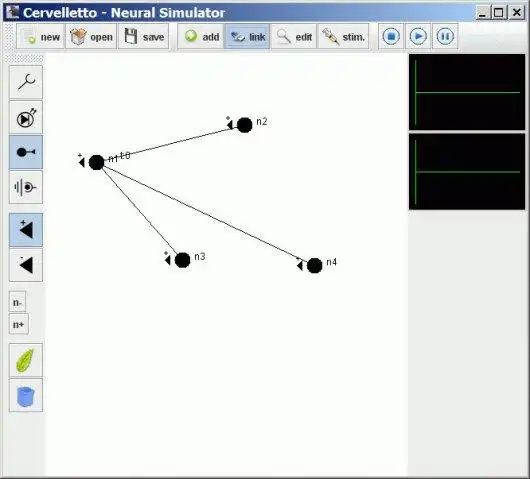Image resolution: width=530 pixels, height=479 pixels.
Task: Pause the running simulation
Action: tap(445, 36)
